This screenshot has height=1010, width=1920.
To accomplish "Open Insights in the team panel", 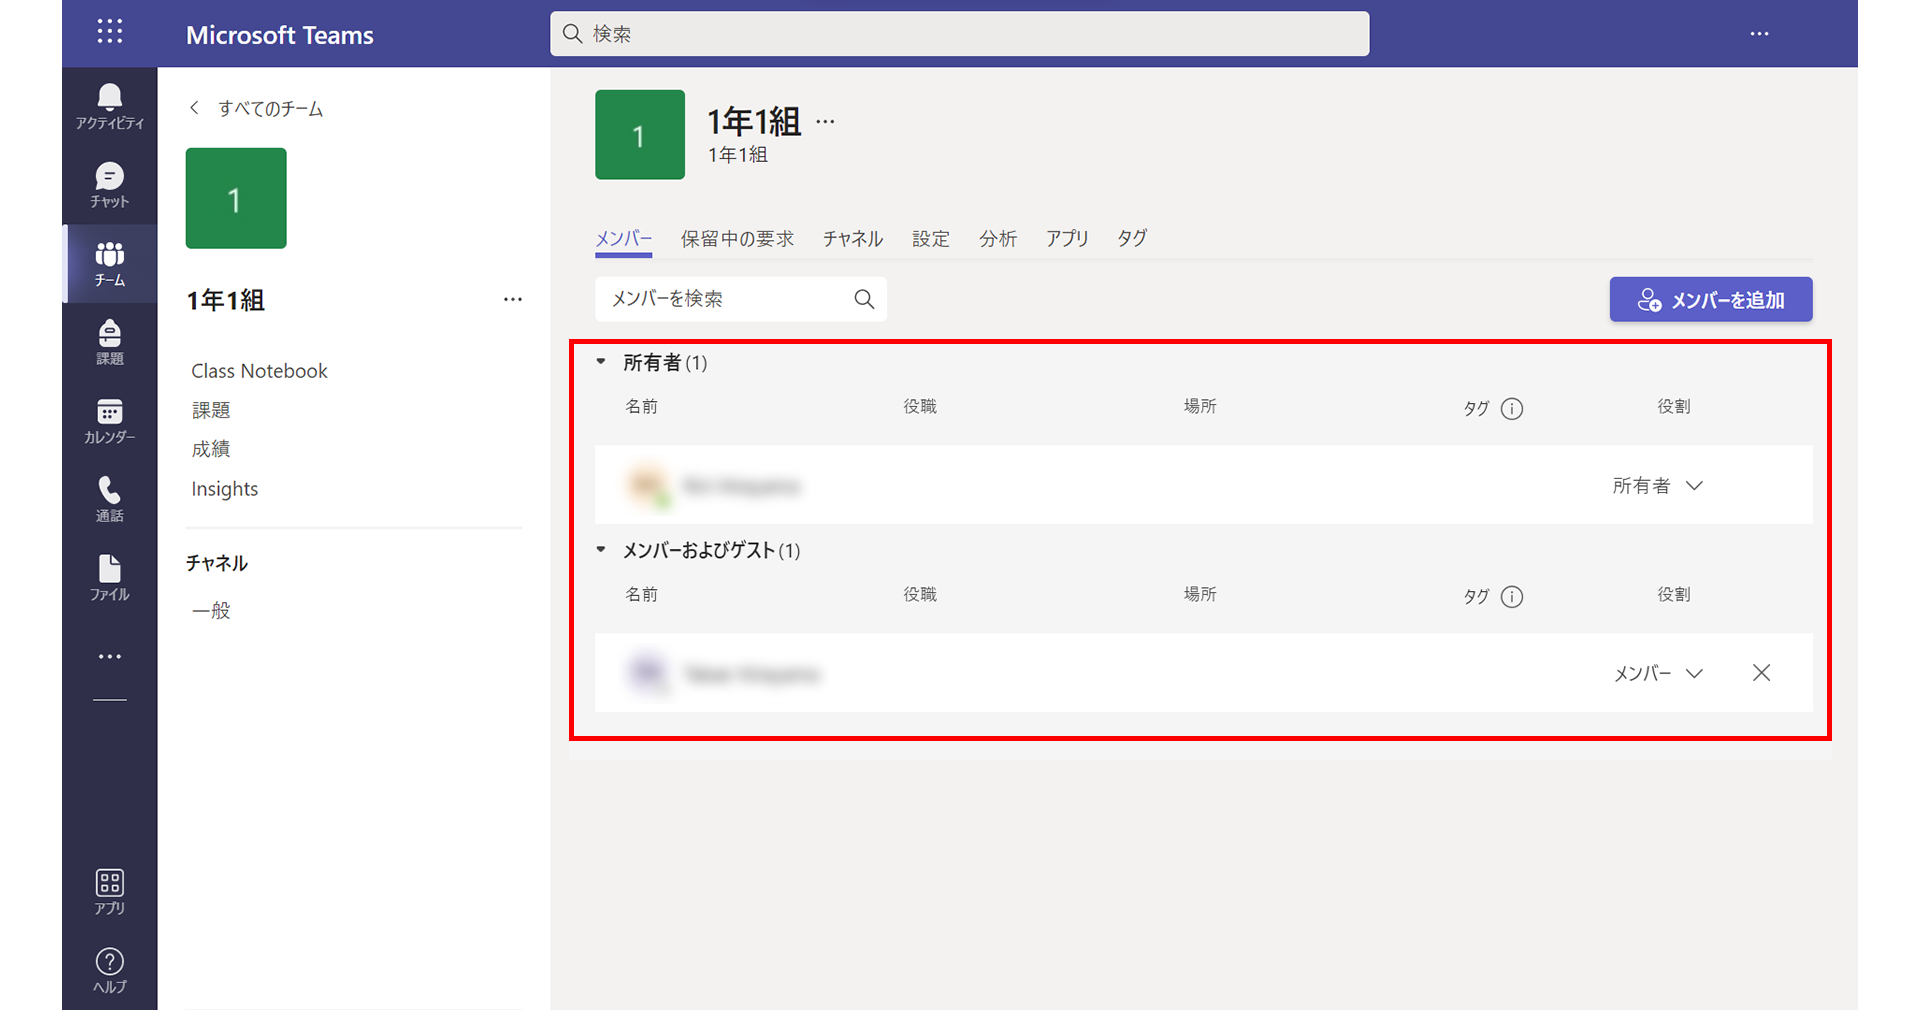I will 225,489.
